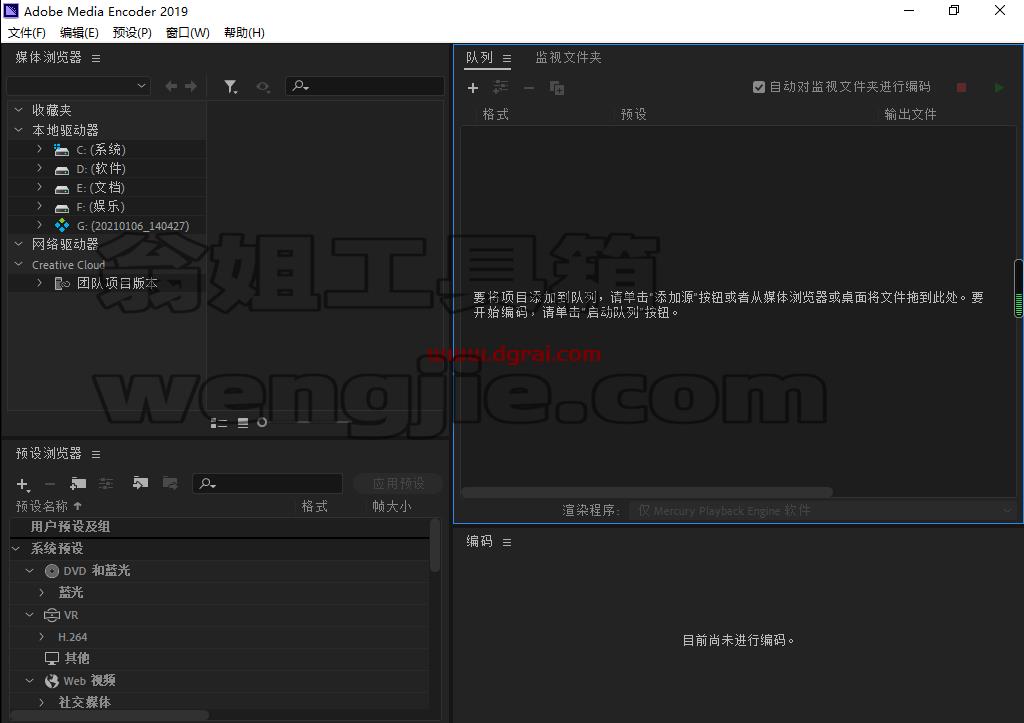Toggle 自动对监视文件夹进行编码 checkbox
The width and height of the screenshot is (1024, 723).
pyautogui.click(x=759, y=87)
